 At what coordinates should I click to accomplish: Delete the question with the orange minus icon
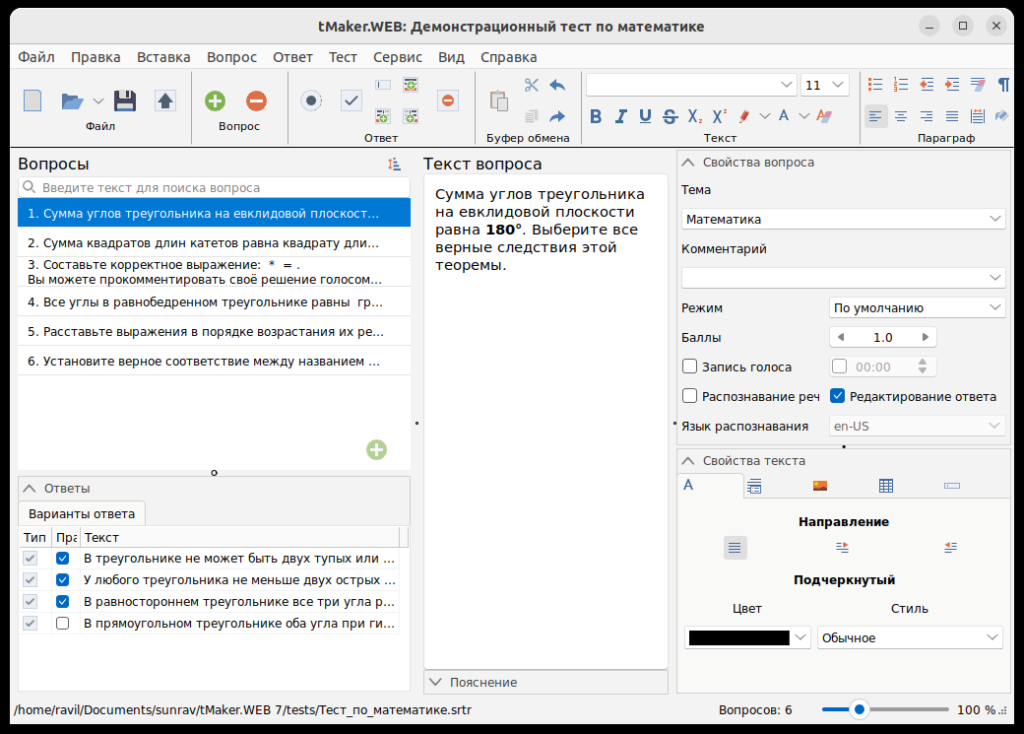coord(257,101)
